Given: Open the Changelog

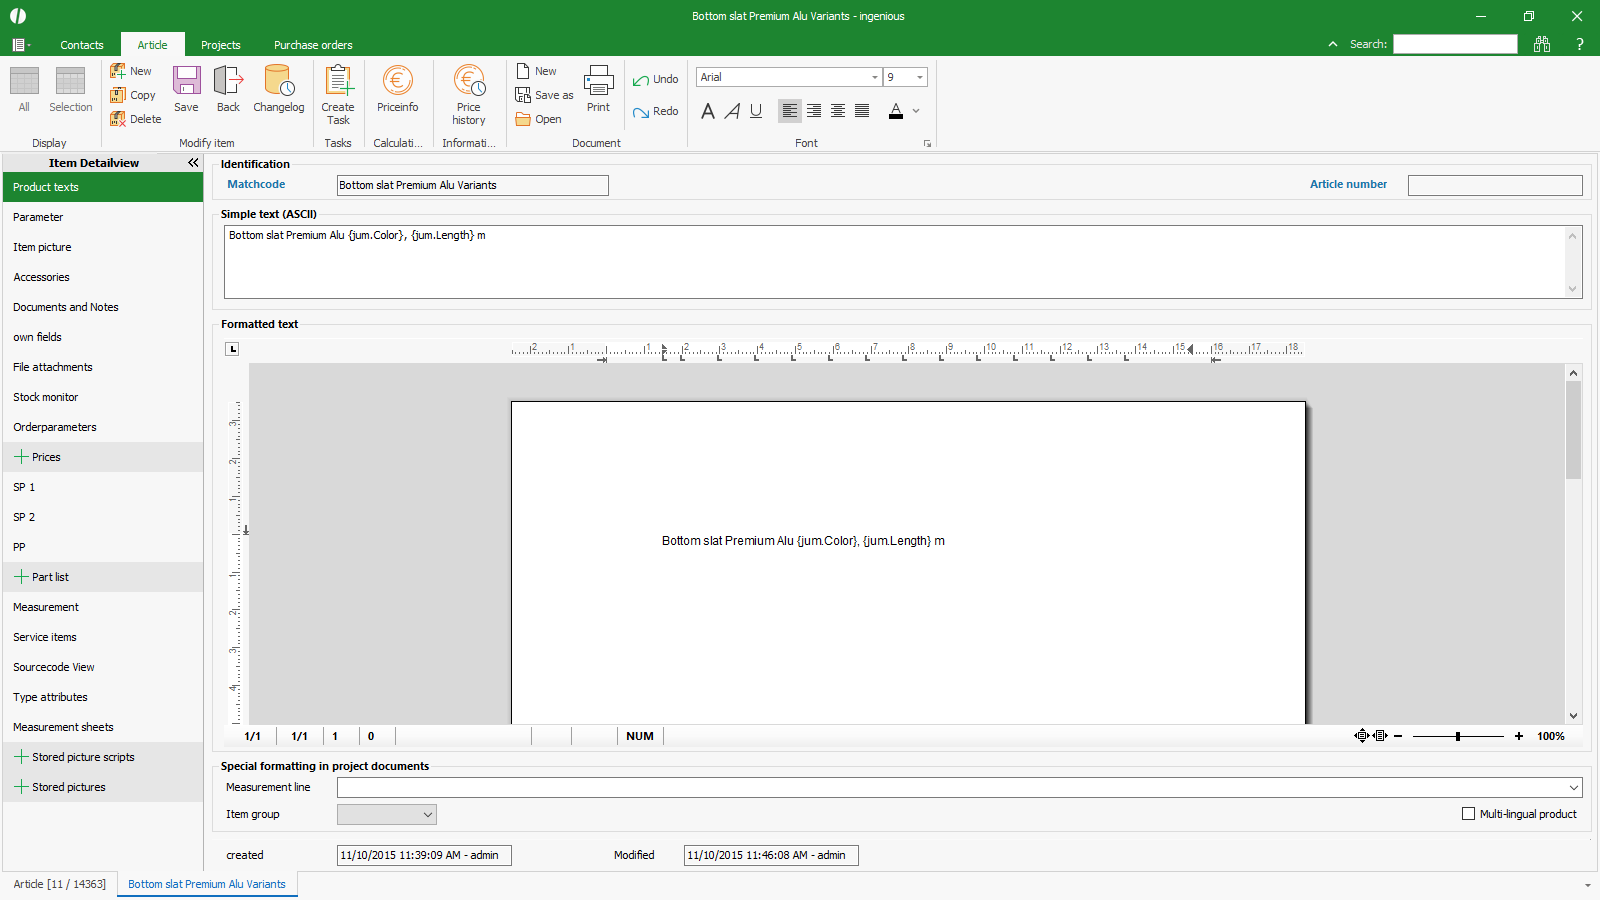Looking at the screenshot, I should [x=278, y=88].
